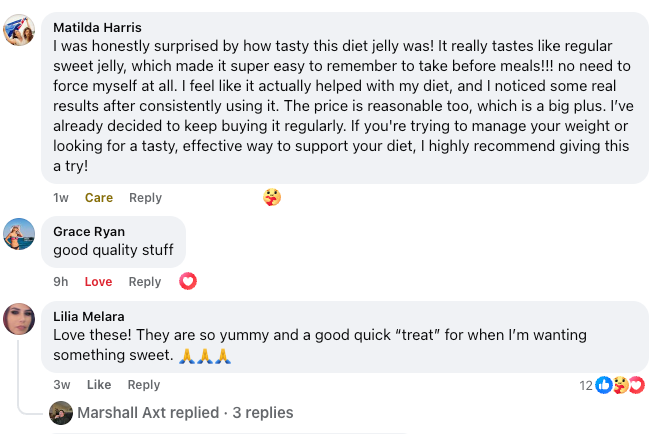View the care emoji reaction under Matilda's comment

coord(271,197)
